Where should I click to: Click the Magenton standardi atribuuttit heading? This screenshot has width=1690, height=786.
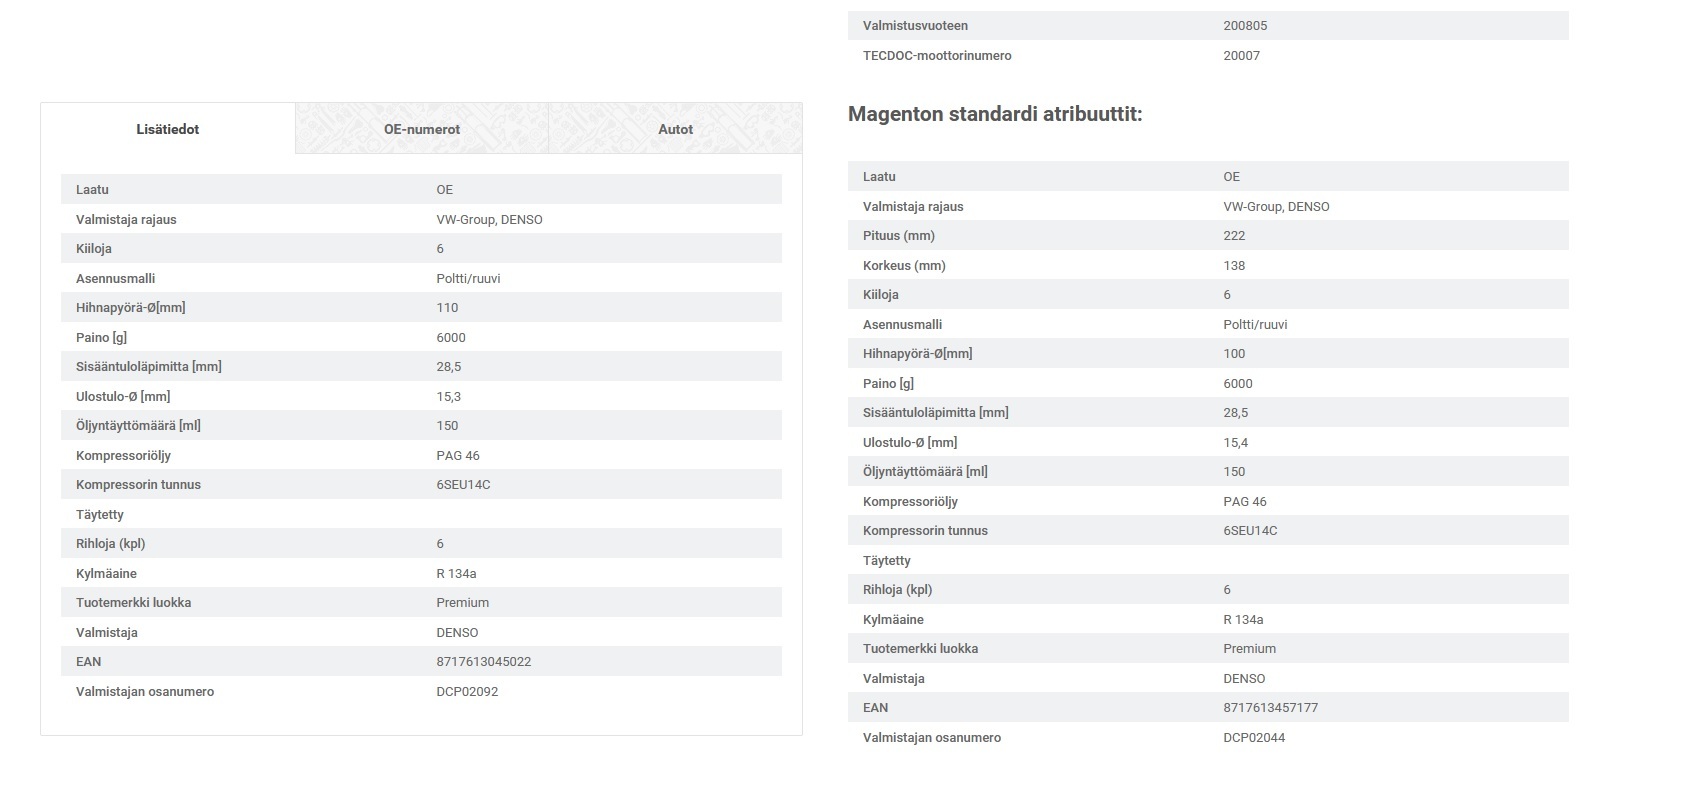(x=994, y=114)
